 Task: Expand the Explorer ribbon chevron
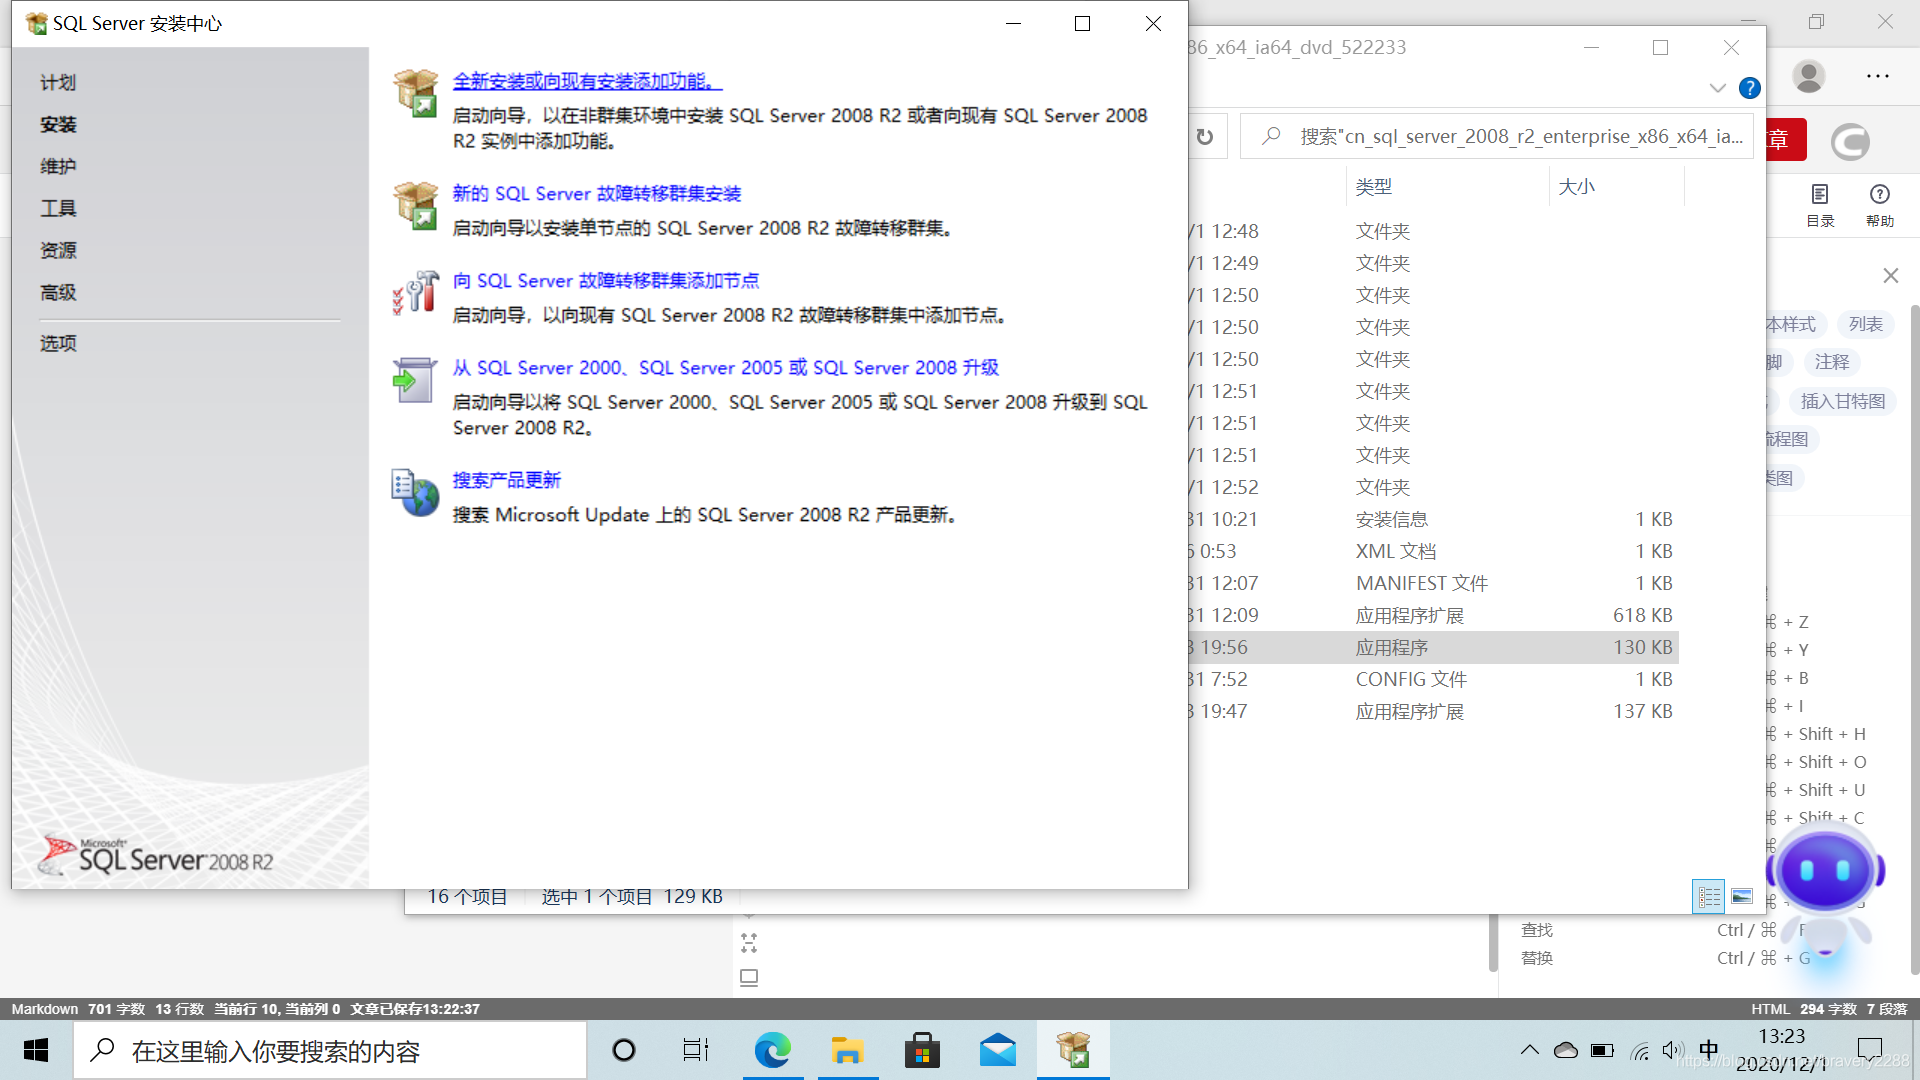coord(1717,88)
